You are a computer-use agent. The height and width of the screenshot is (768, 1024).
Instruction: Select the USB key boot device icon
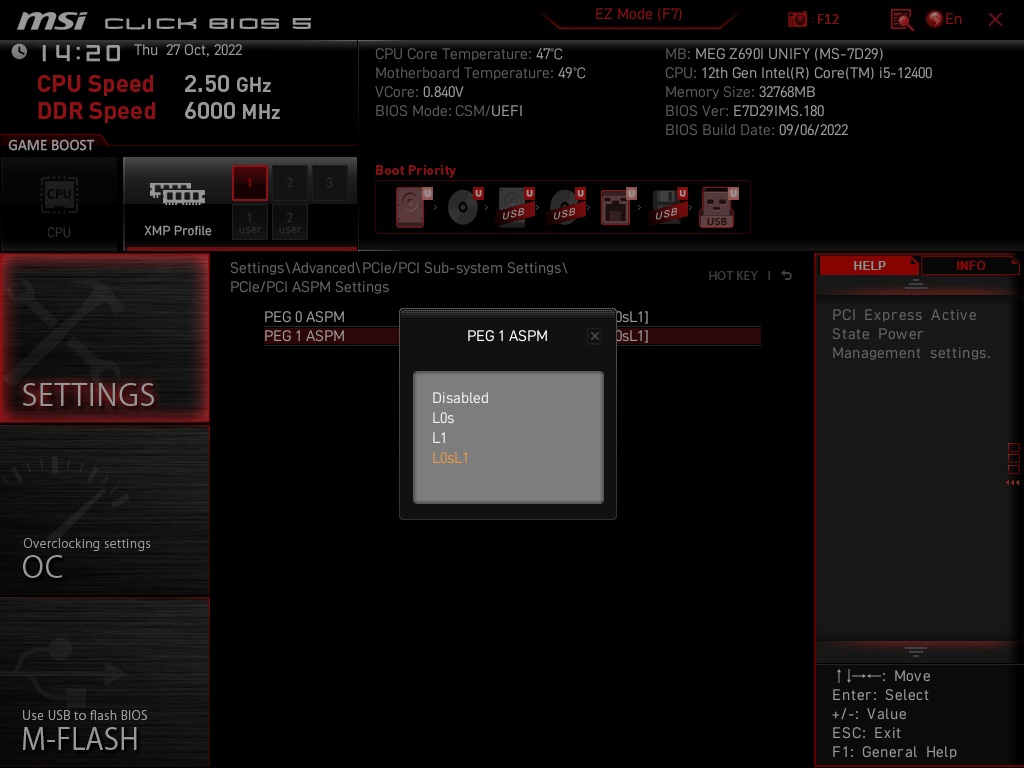pos(718,207)
